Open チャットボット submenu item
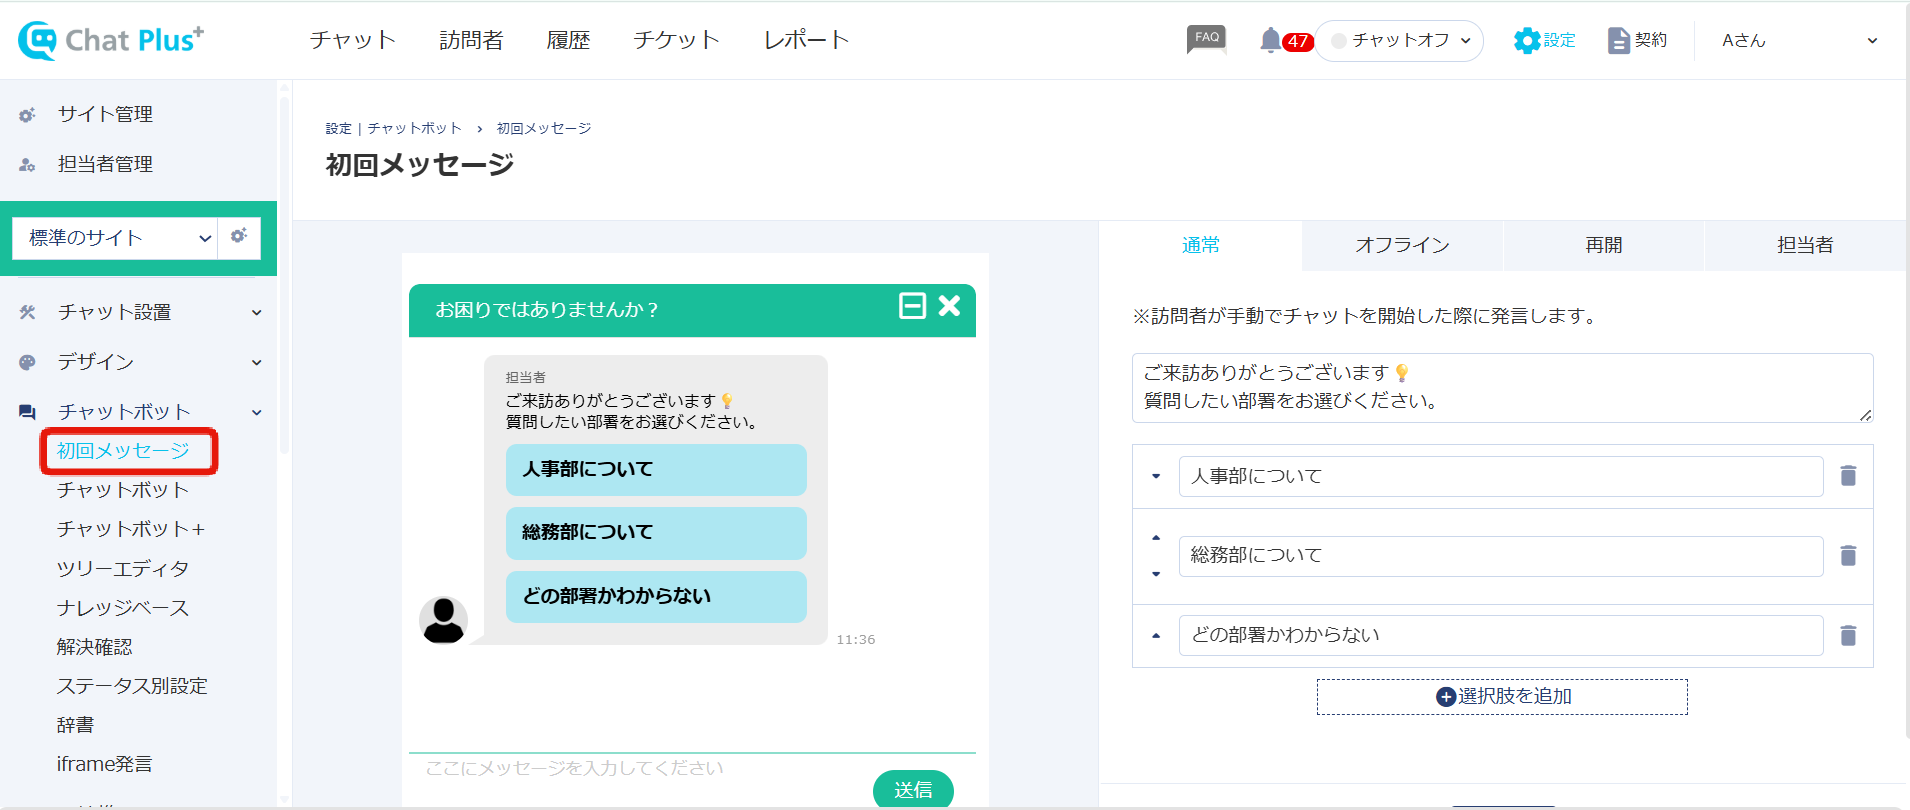 [x=123, y=490]
